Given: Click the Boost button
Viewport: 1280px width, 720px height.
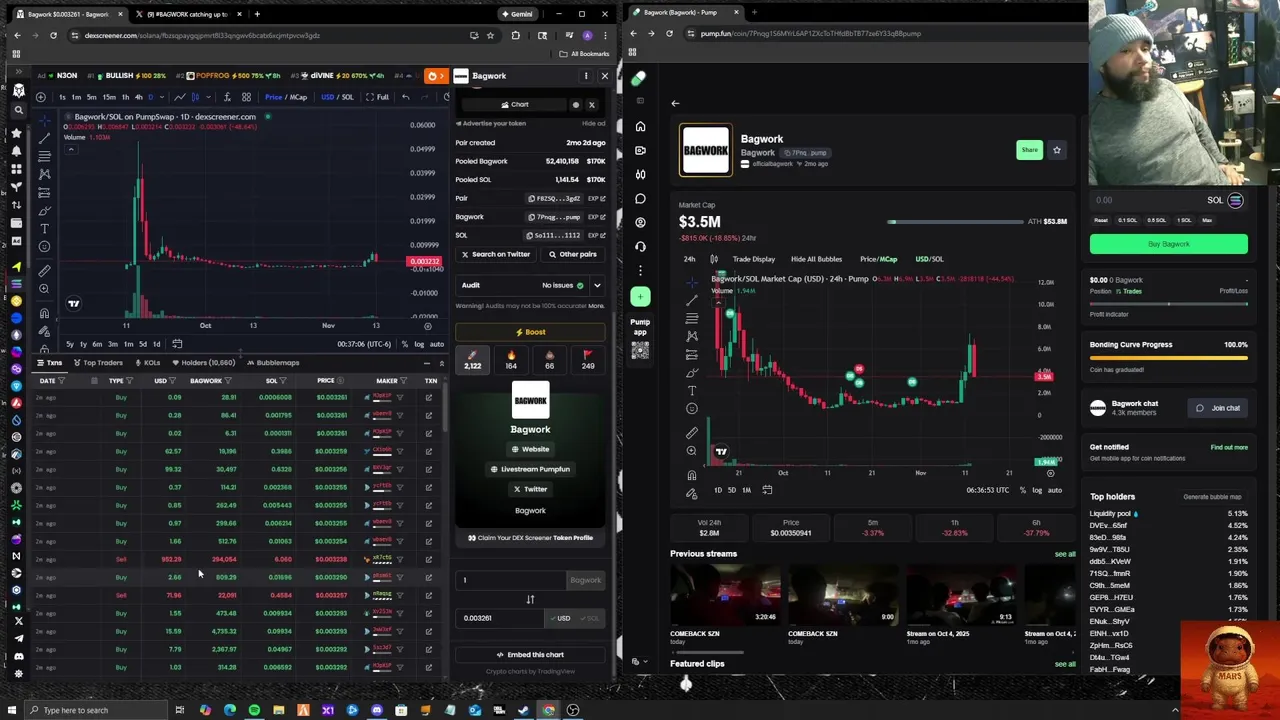Looking at the screenshot, I should [530, 332].
